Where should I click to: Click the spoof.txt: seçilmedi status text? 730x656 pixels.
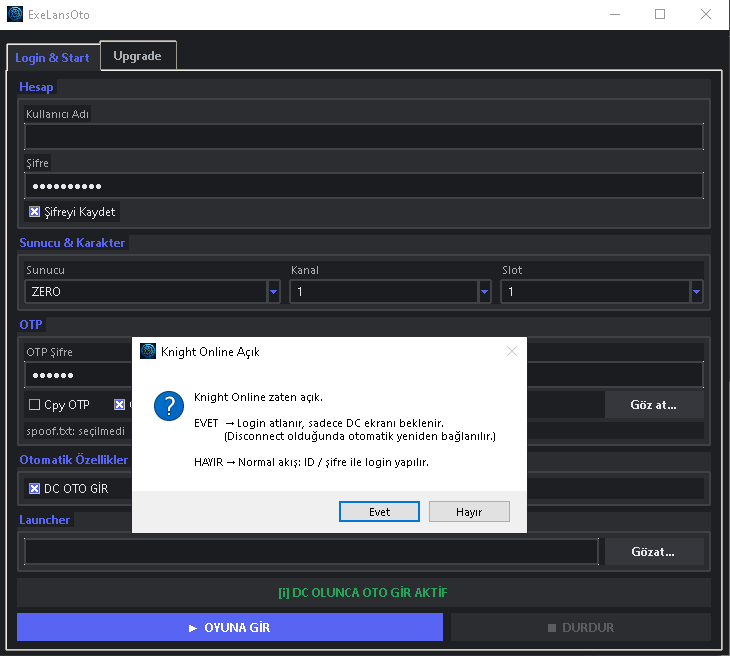(x=75, y=431)
